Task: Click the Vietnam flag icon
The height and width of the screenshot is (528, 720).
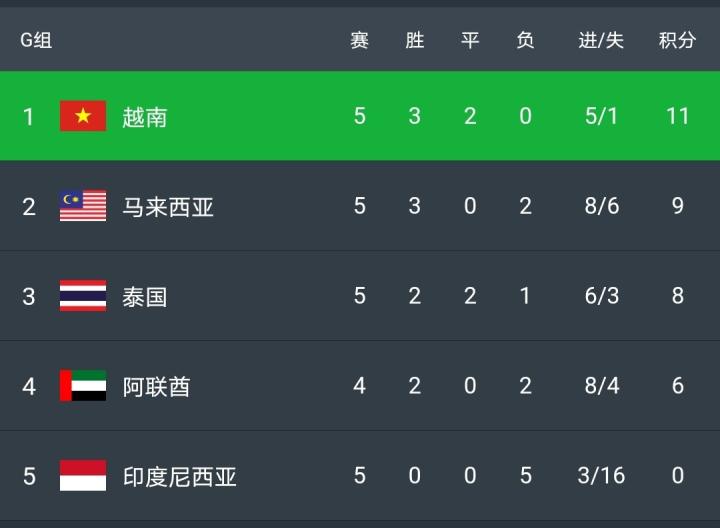Action: pos(83,116)
